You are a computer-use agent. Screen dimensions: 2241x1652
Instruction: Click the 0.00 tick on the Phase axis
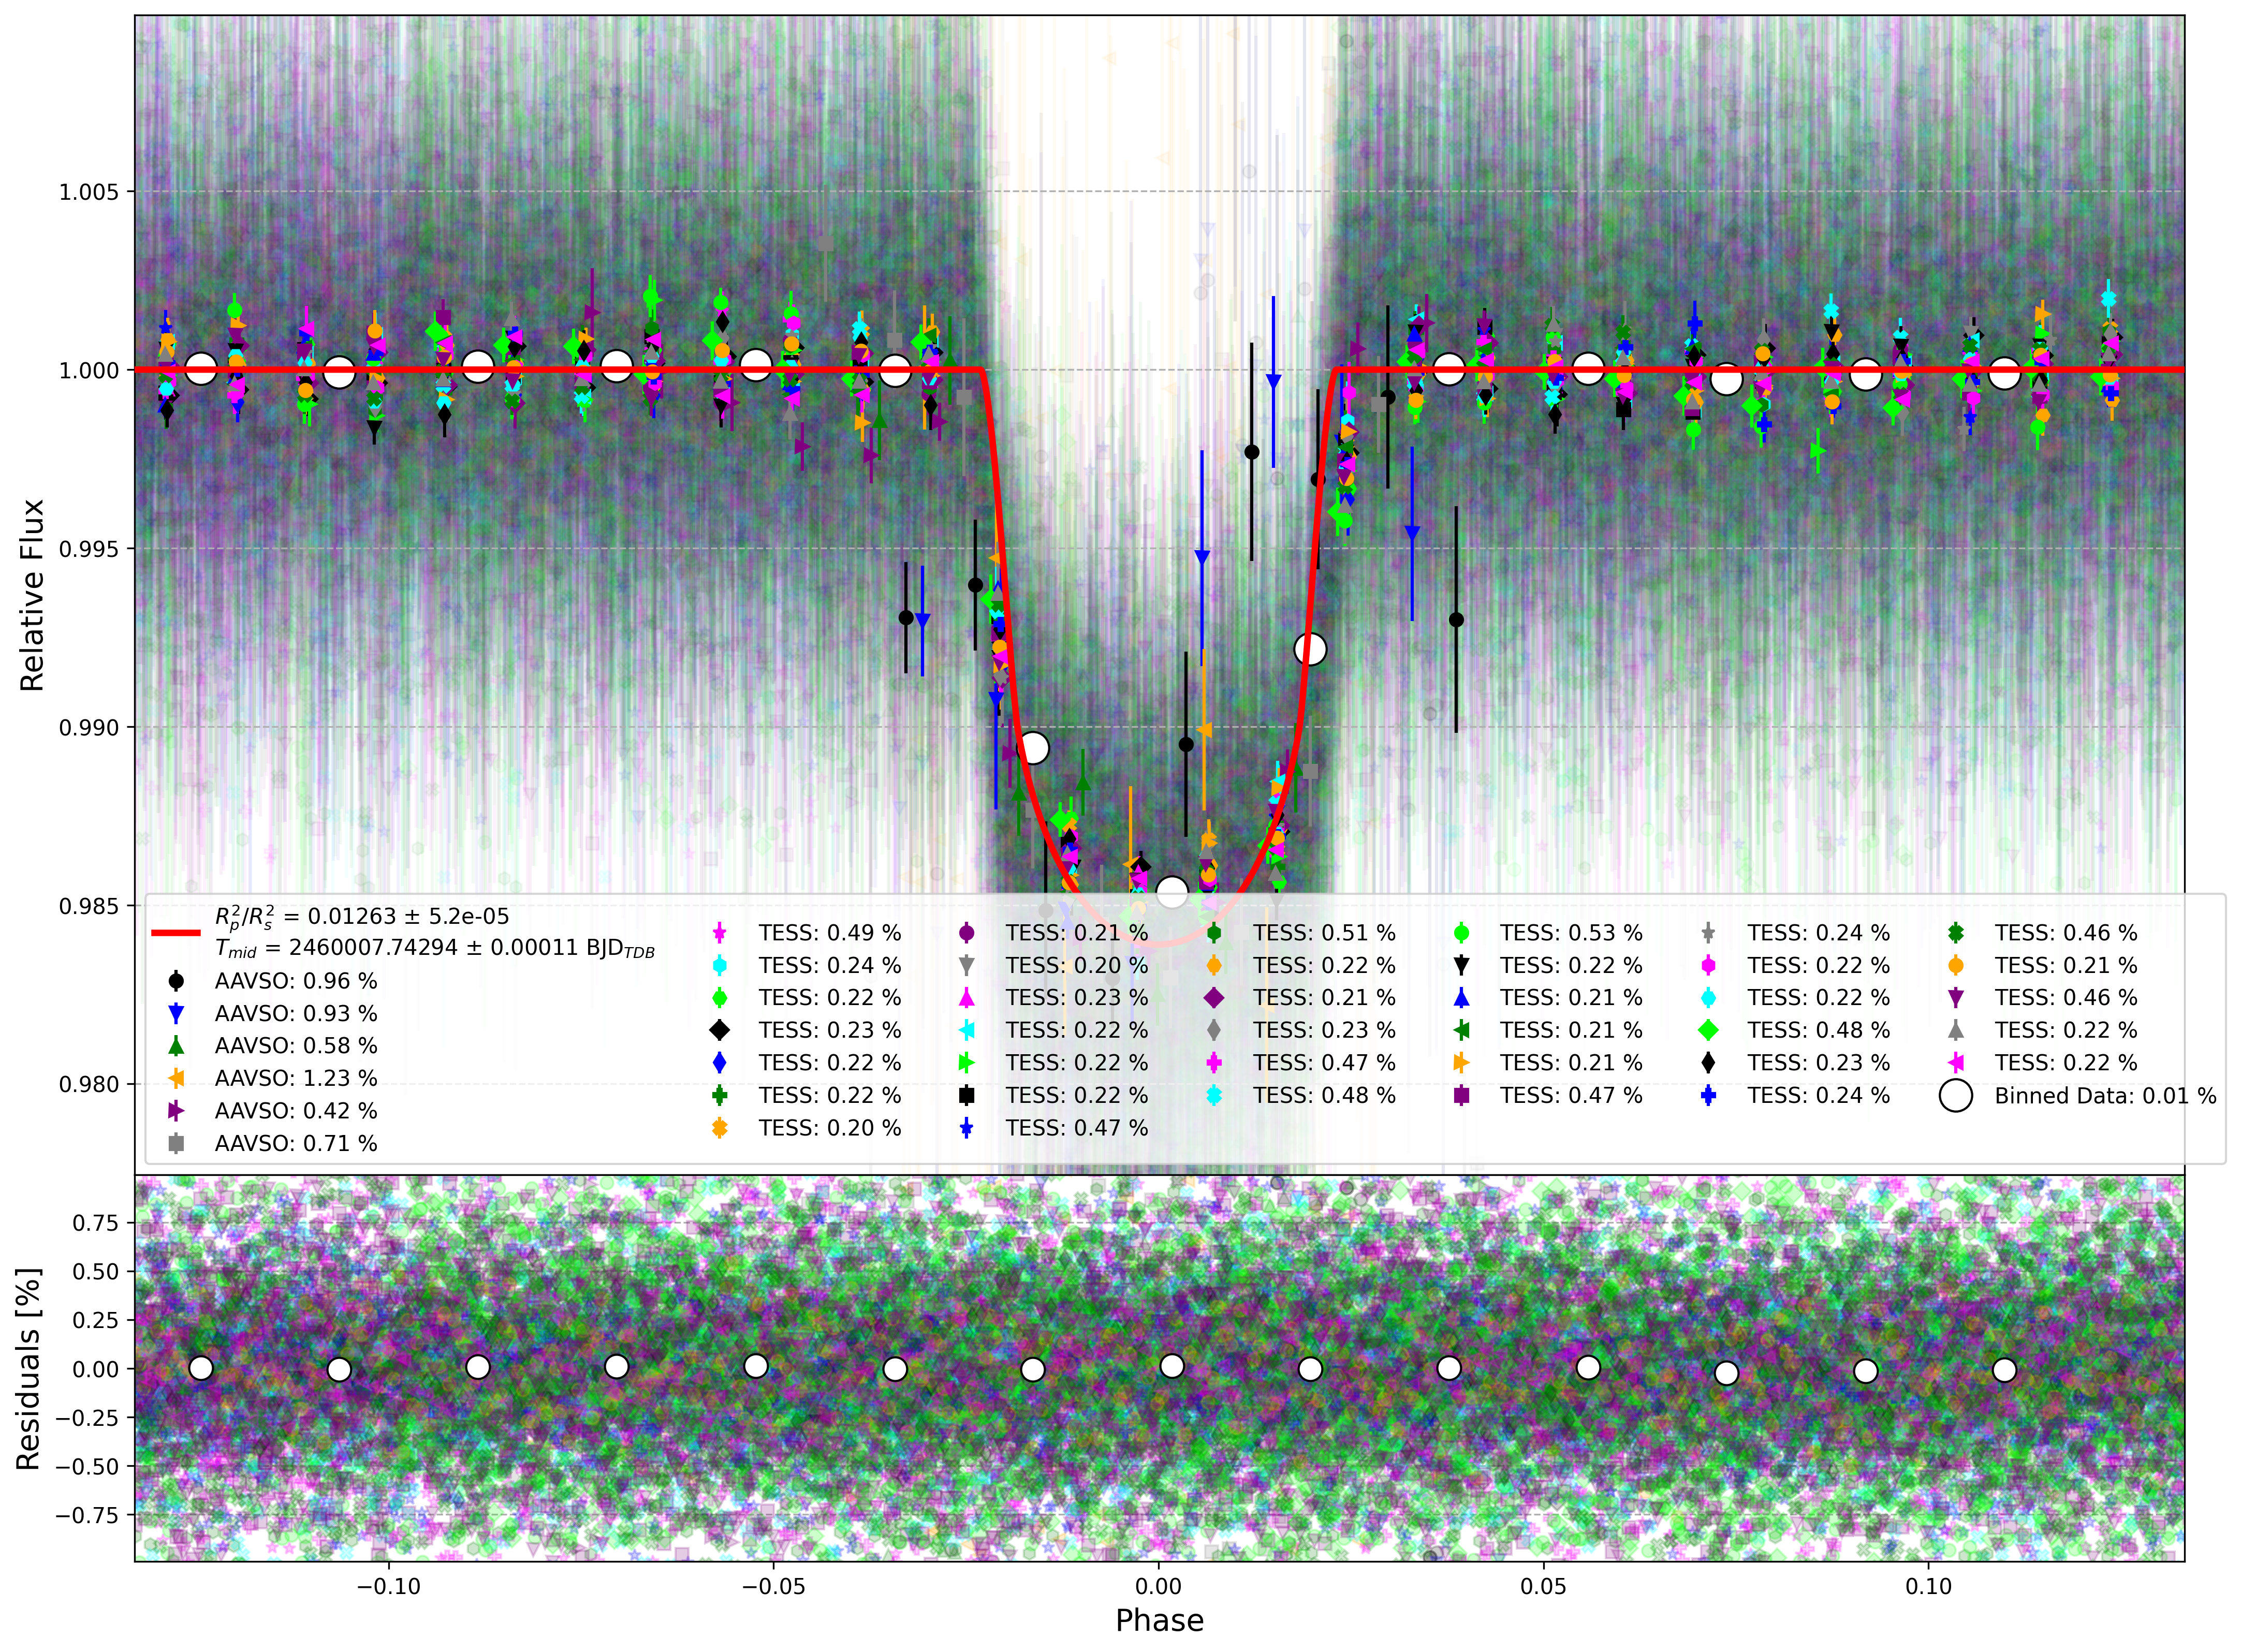point(1158,1586)
